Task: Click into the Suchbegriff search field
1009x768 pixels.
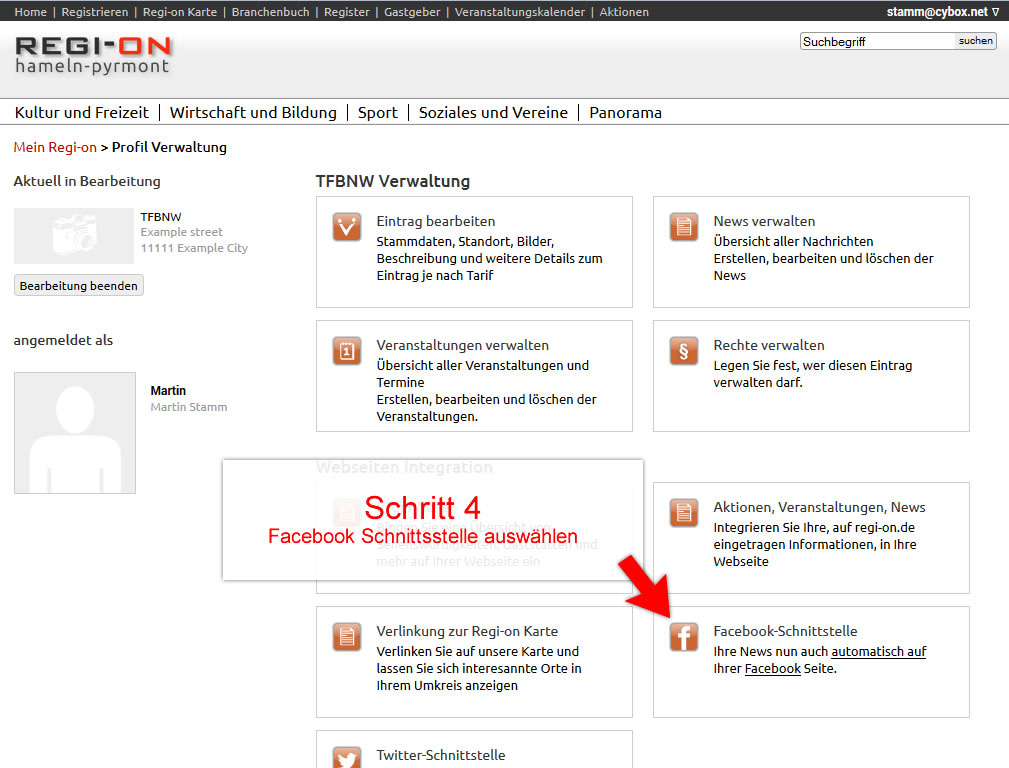Action: click(876, 42)
